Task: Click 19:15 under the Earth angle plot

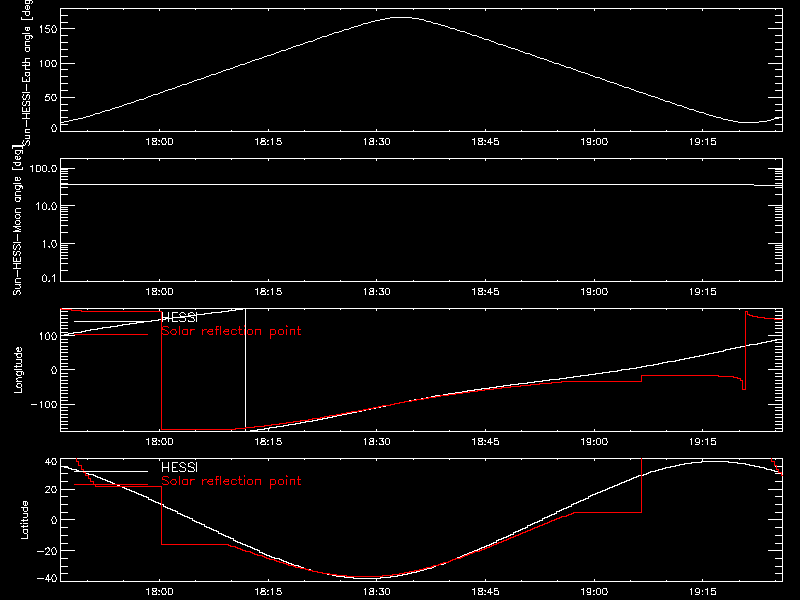Action: (703, 142)
